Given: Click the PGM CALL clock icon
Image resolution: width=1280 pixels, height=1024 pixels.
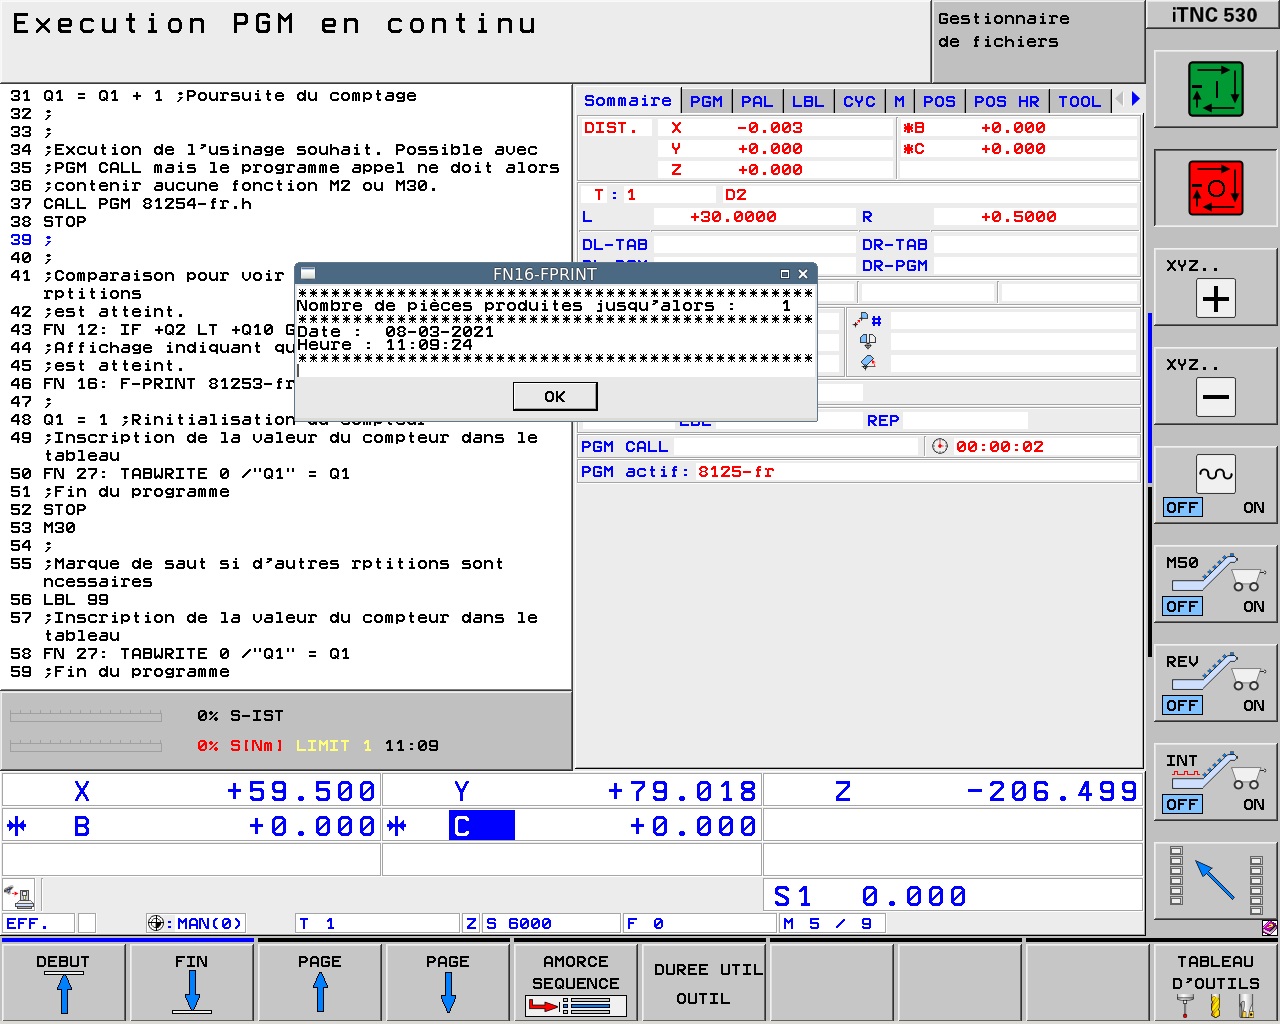Looking at the screenshot, I should pos(939,446).
